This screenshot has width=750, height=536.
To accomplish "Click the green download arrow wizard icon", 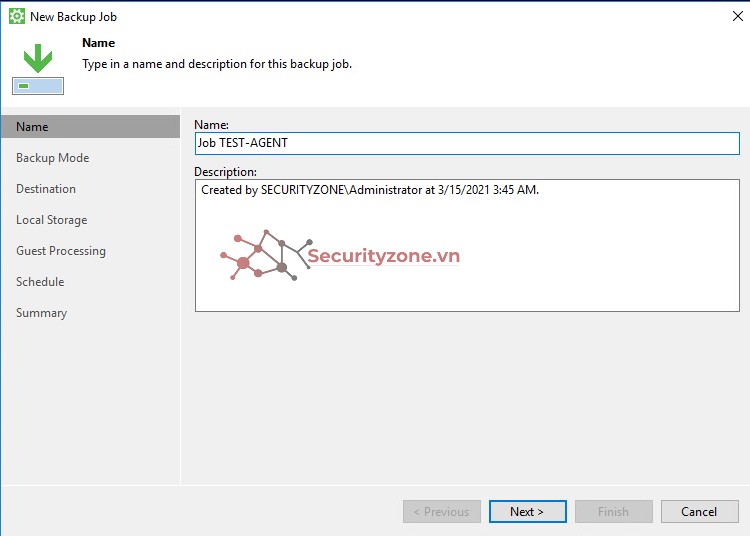I will 38,69.
